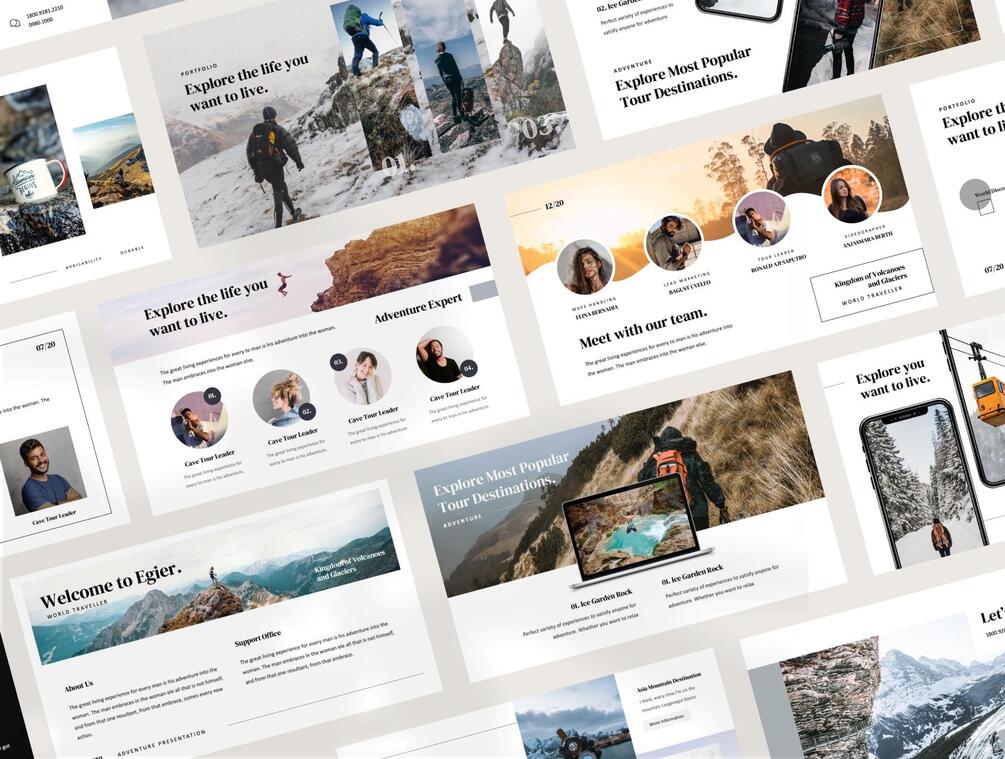
Task: Click the 'VIDEOGRAPHER' role label
Action: point(864,232)
